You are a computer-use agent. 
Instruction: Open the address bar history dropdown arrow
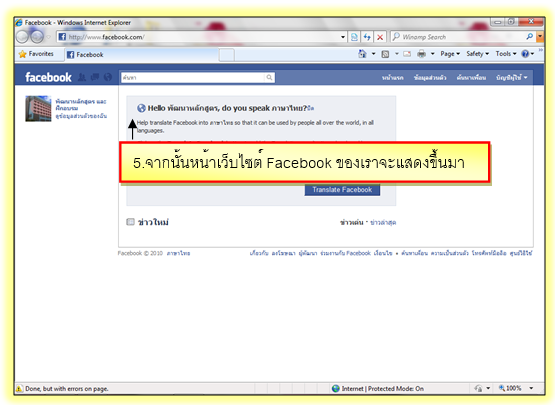(x=343, y=37)
